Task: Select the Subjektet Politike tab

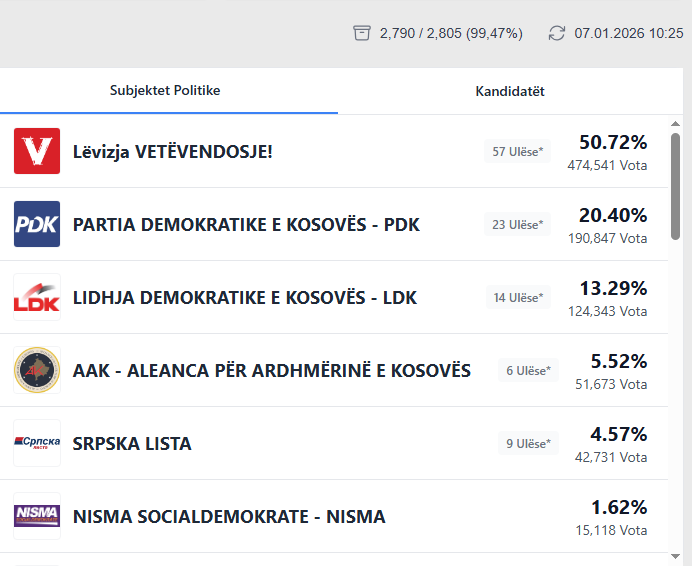Action: [x=165, y=91]
